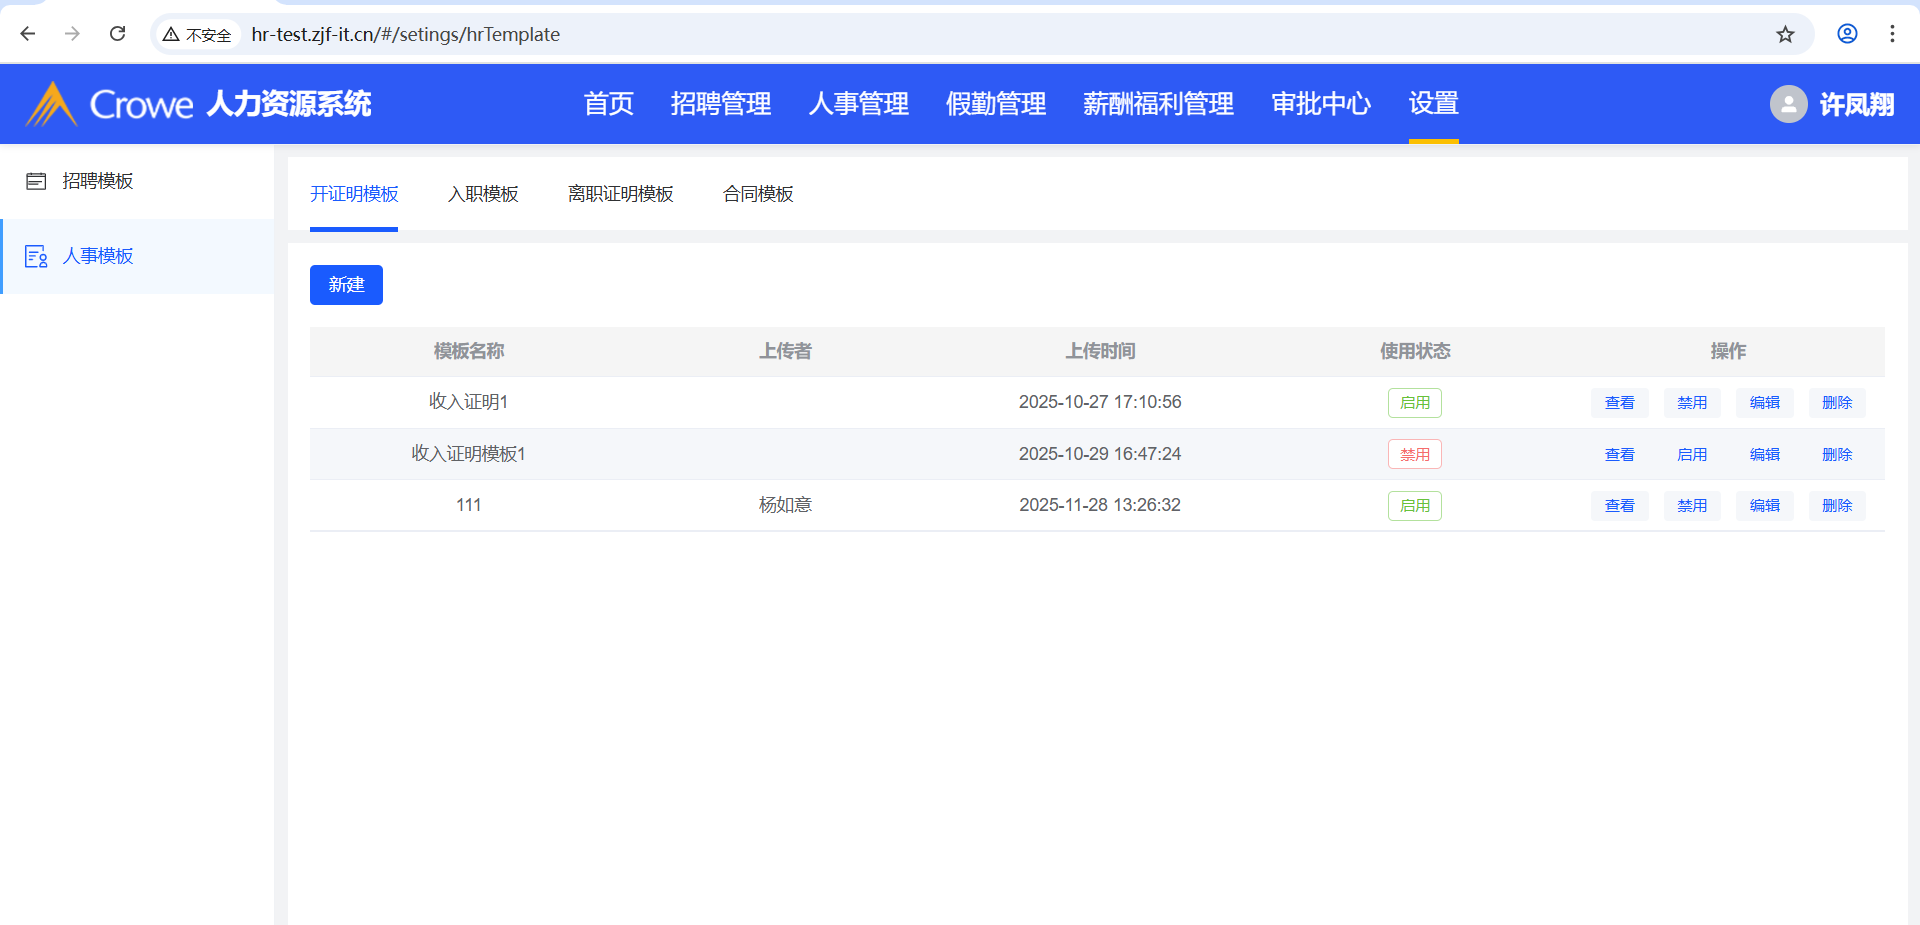Reload the page with refresh icon
Image resolution: width=1920 pixels, height=925 pixels.
pos(117,34)
